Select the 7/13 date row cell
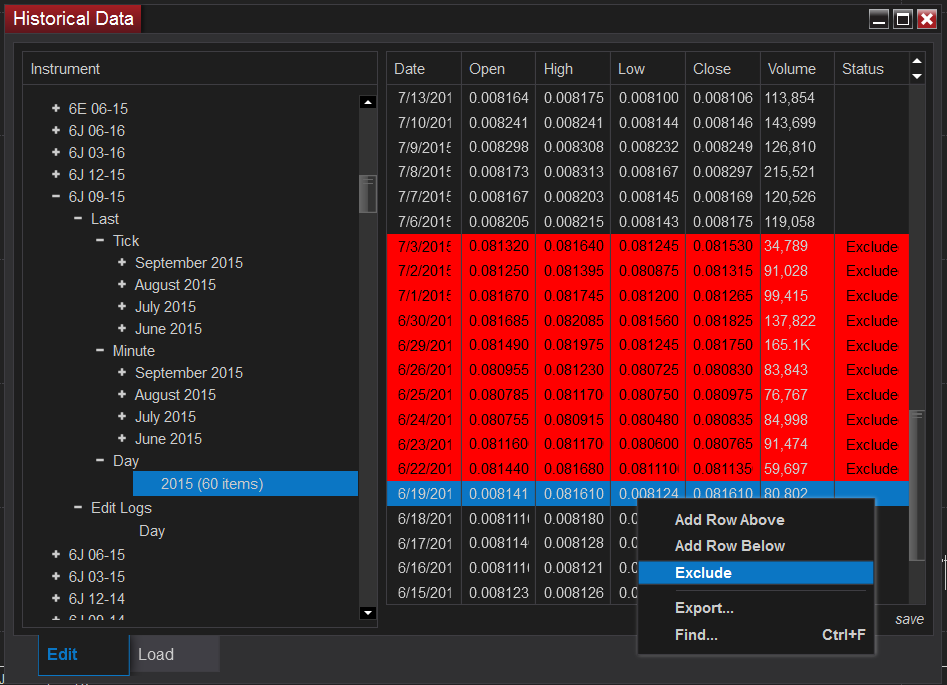The width and height of the screenshot is (947, 685). point(424,98)
